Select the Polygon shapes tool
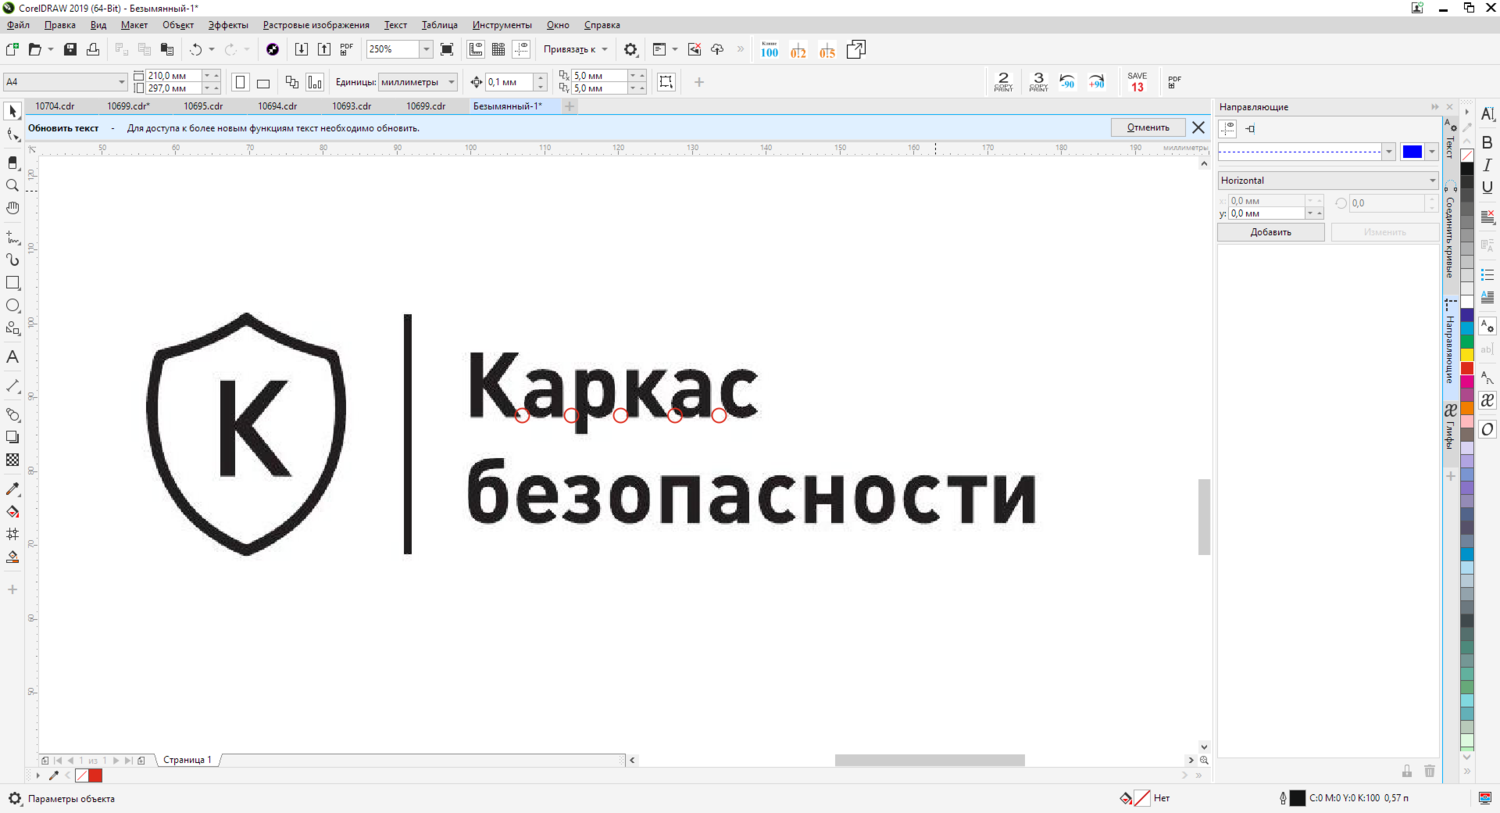 tap(13, 329)
